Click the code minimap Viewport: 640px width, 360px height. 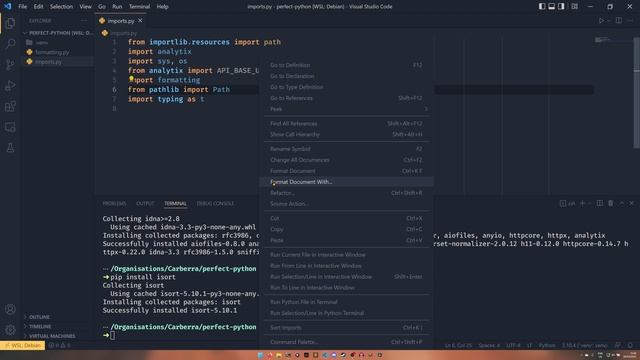(x=613, y=40)
